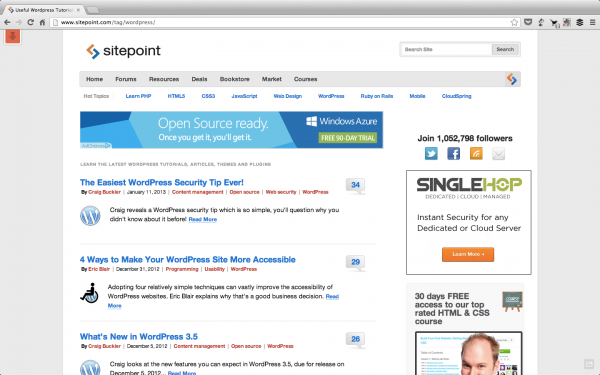Click the HTML & CSS course video thumbnail
This screenshot has height=375, width=600.
tap(469, 354)
